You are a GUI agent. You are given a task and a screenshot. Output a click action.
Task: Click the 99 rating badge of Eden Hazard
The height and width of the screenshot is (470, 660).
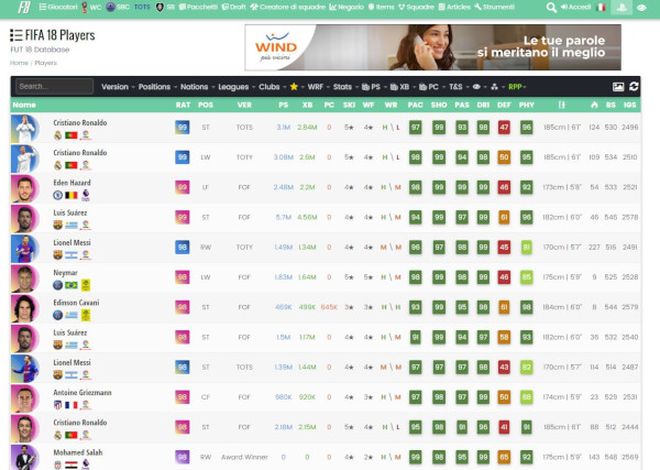pos(182,187)
